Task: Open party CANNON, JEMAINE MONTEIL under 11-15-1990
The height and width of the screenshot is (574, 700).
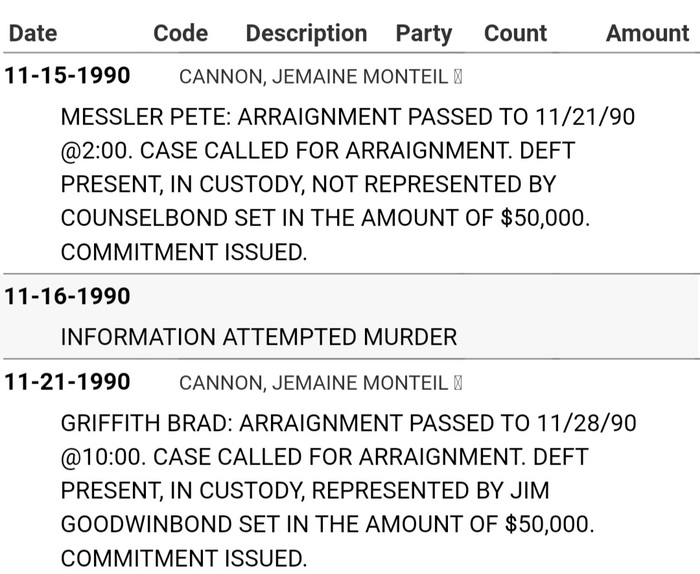Action: coord(313,77)
